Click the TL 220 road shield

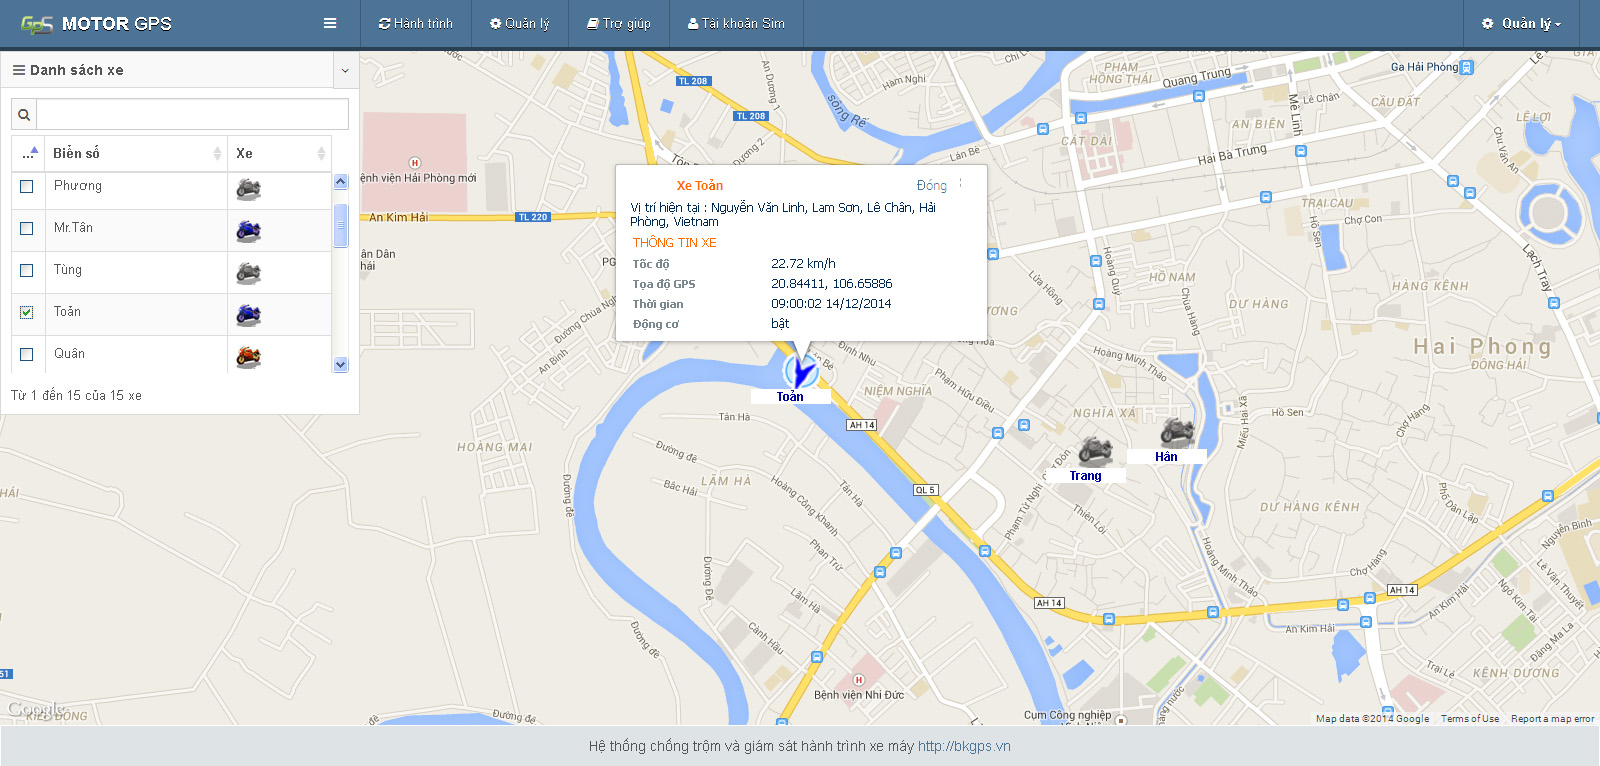(x=533, y=217)
